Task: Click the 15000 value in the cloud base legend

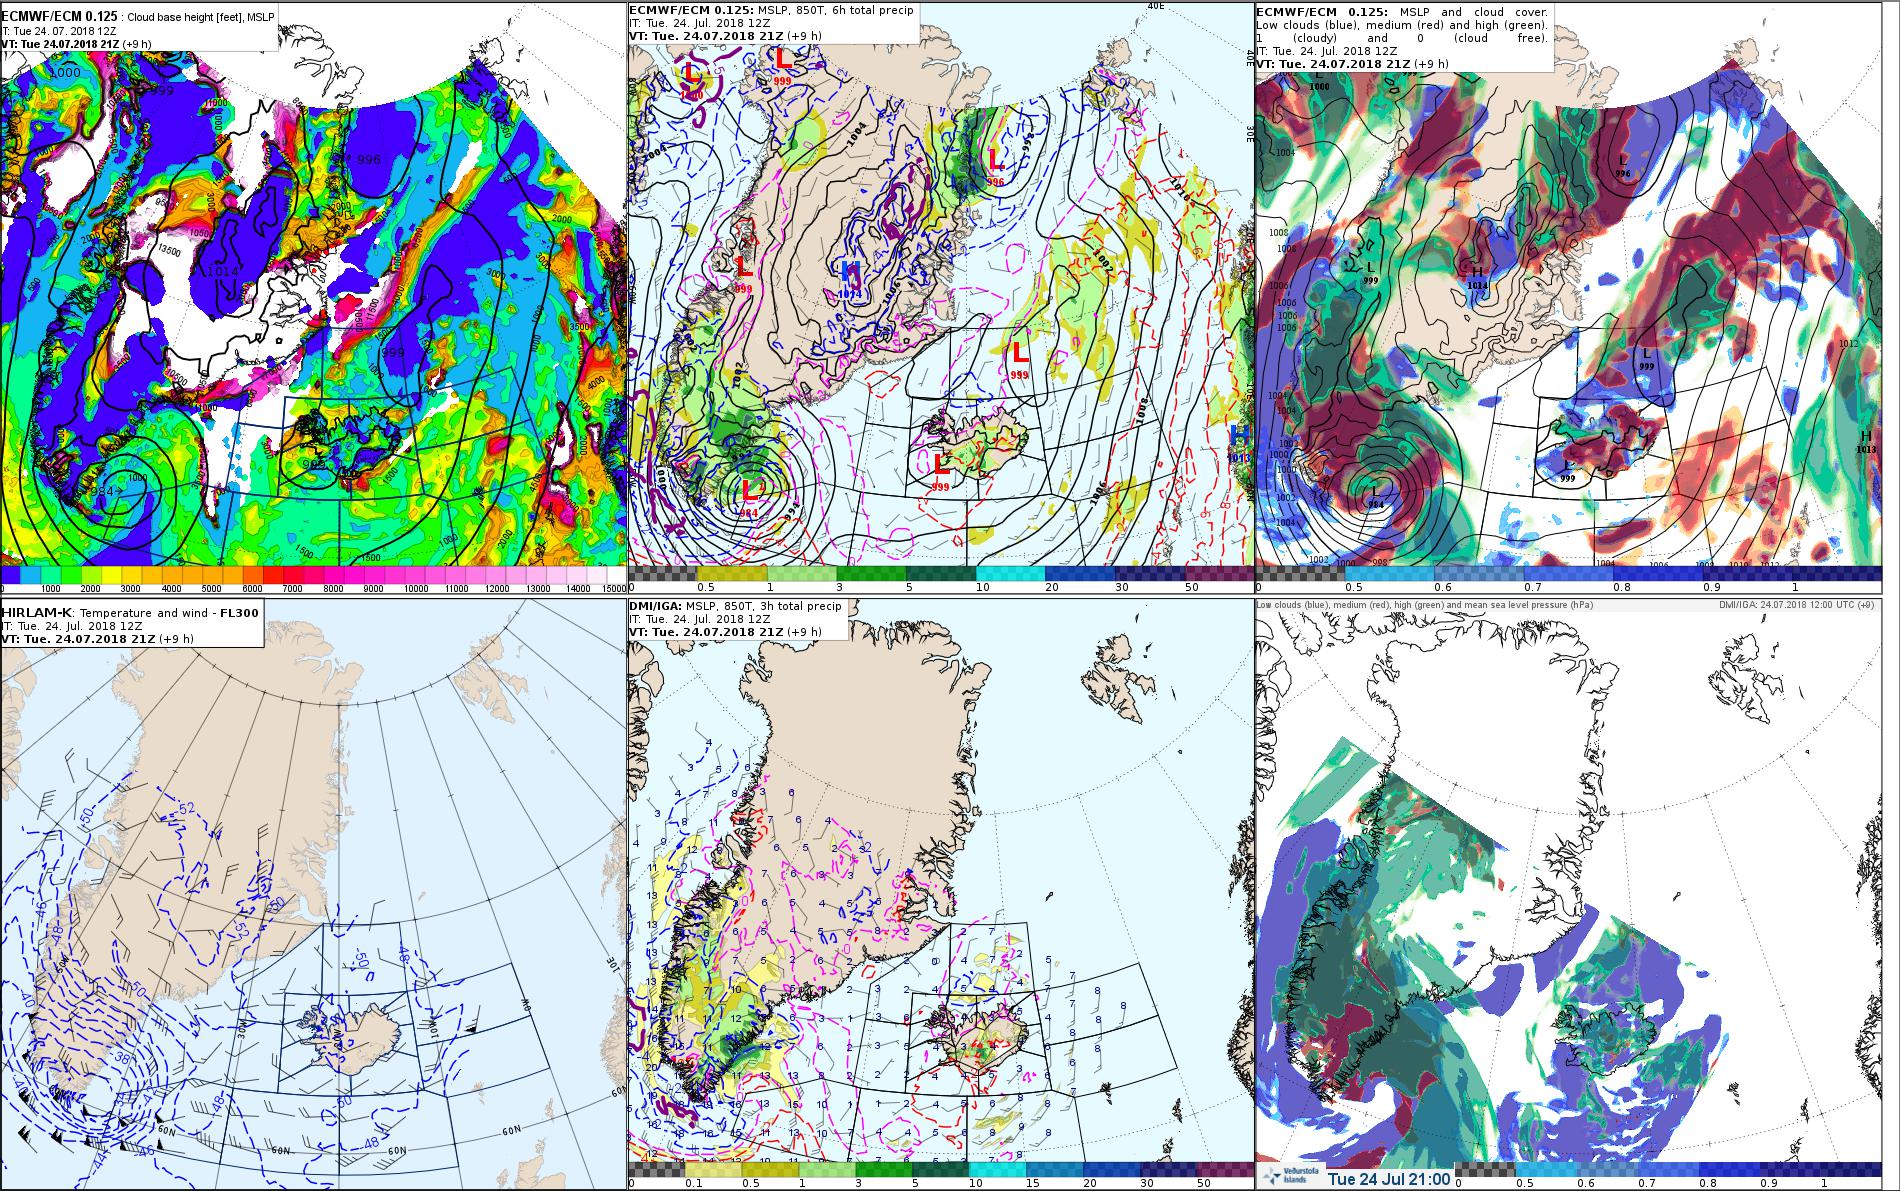Action: [x=612, y=590]
